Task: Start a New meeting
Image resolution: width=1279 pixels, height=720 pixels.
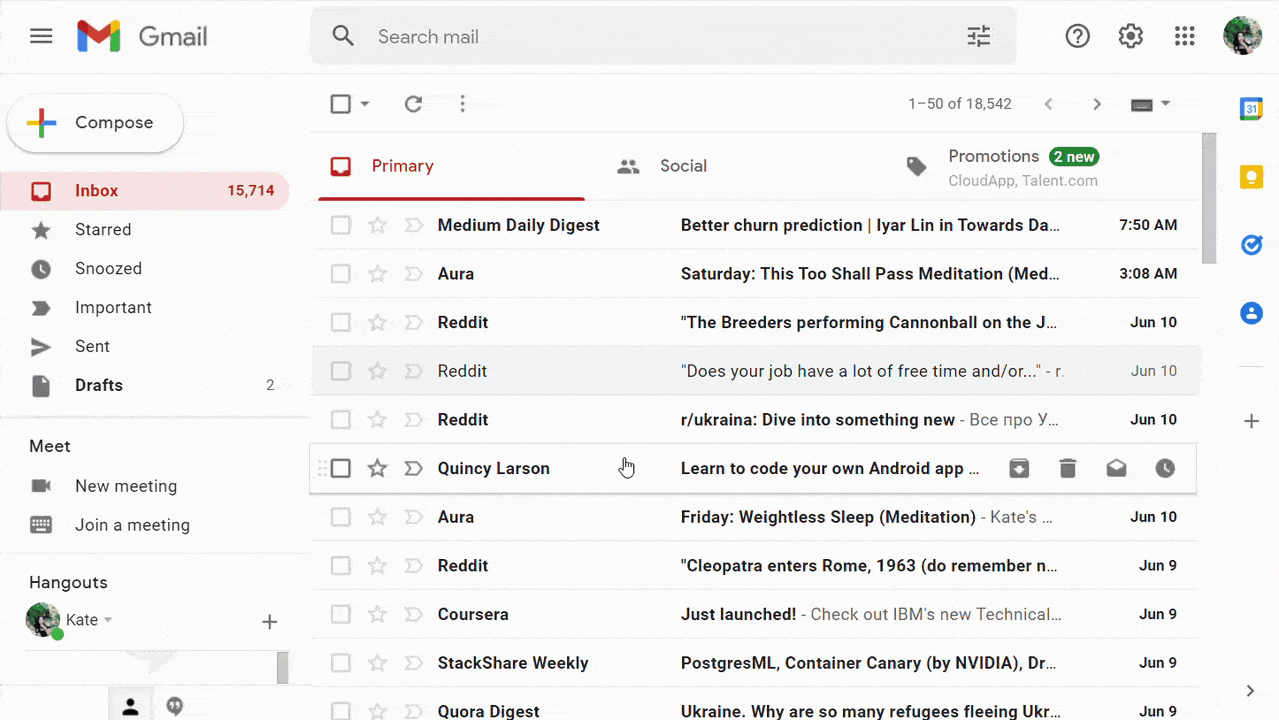Action: click(x=125, y=486)
